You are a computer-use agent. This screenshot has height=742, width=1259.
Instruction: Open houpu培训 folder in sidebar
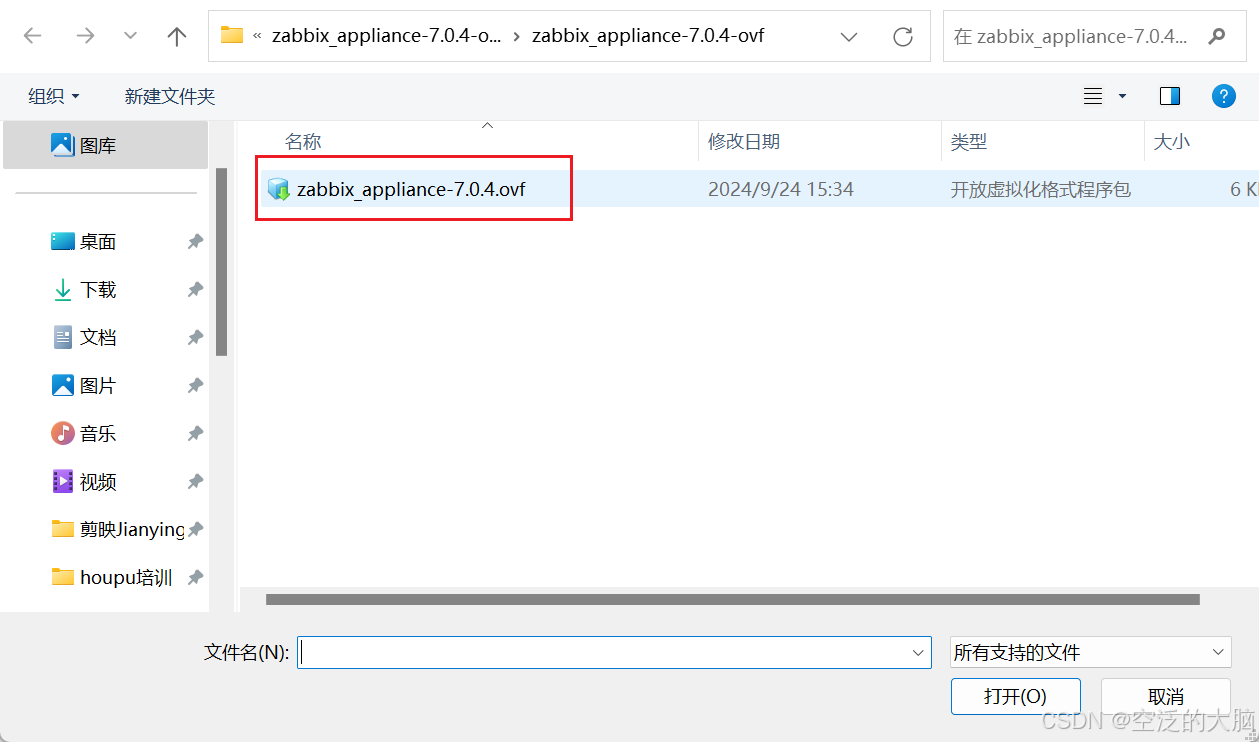(x=112, y=577)
